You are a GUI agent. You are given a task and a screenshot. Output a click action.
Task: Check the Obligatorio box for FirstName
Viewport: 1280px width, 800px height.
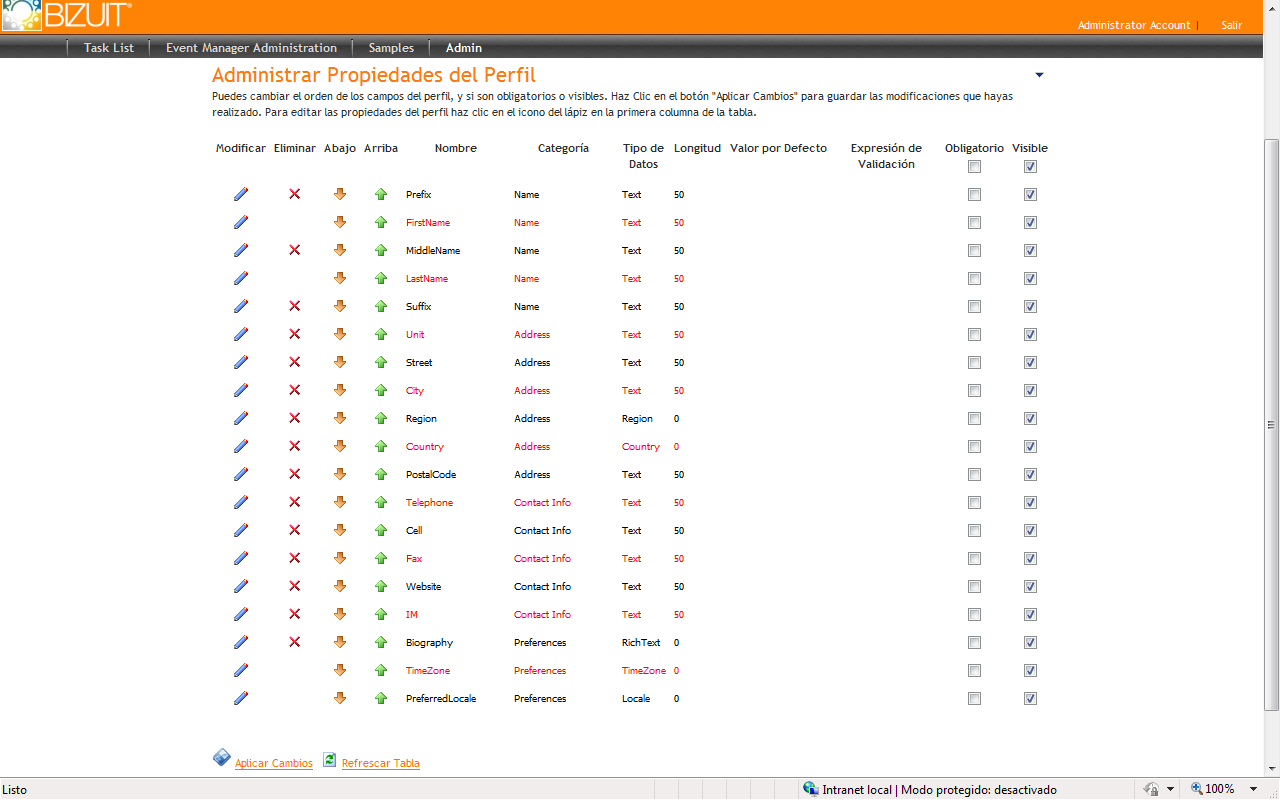point(974,223)
